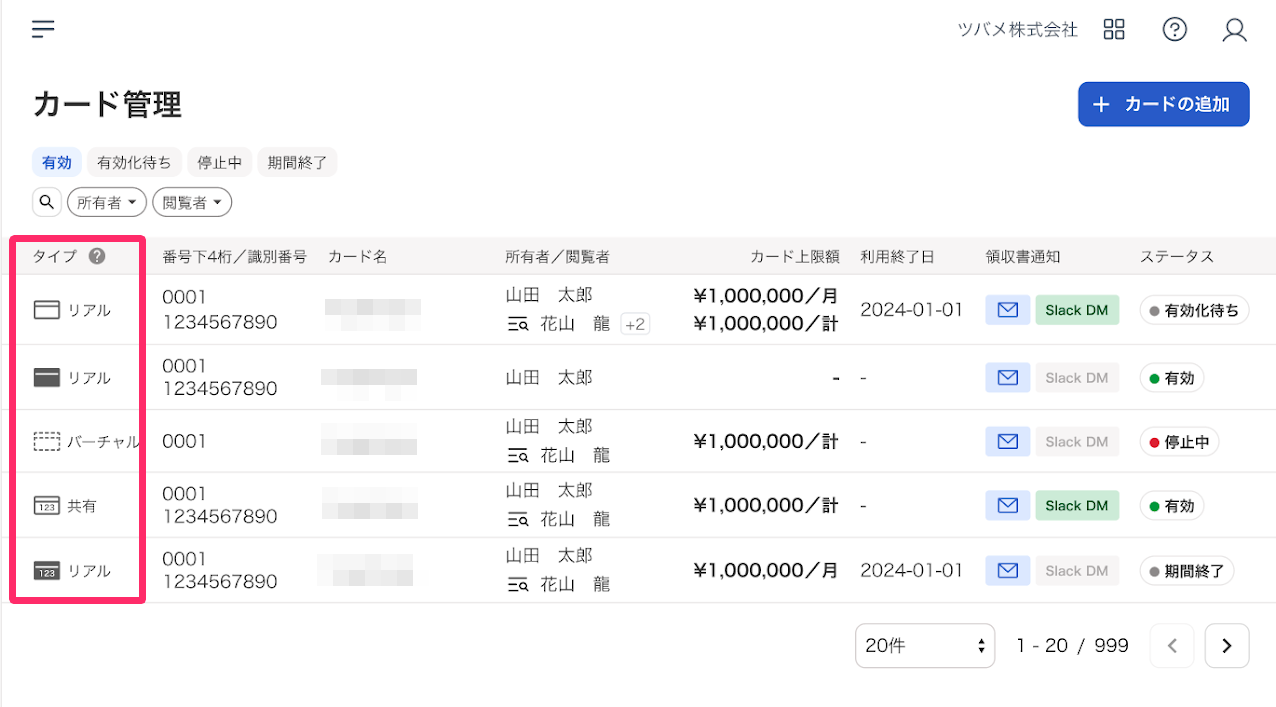This screenshot has width=1276, height=707.
Task: Click email notification icon in second row
Action: point(1008,378)
